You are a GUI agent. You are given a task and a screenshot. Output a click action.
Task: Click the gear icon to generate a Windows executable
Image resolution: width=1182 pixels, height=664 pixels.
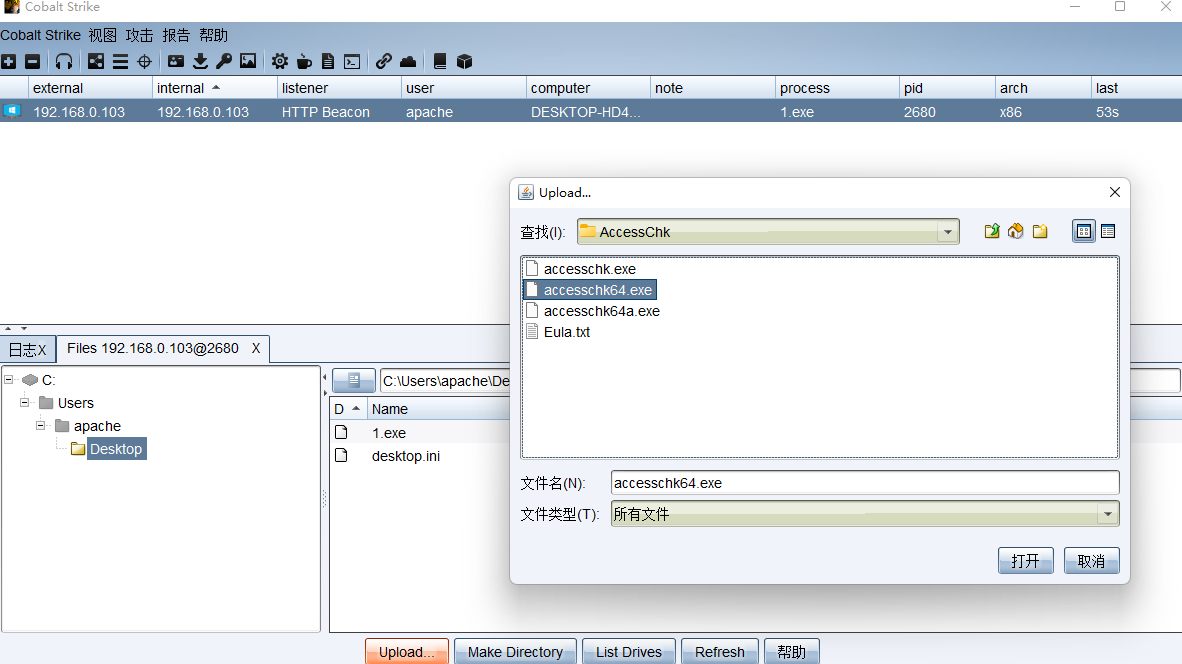point(280,62)
